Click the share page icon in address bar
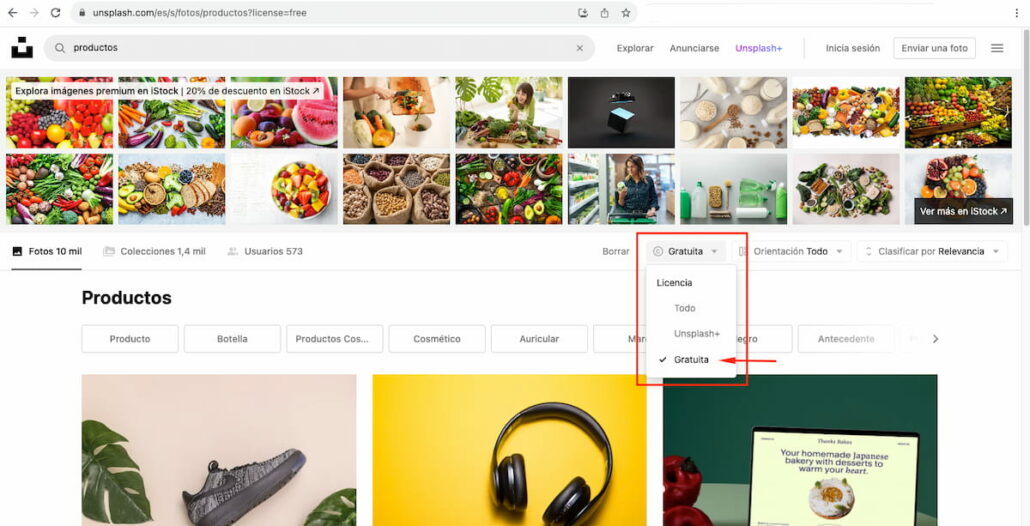The width and height of the screenshot is (1030, 526). click(x=604, y=12)
